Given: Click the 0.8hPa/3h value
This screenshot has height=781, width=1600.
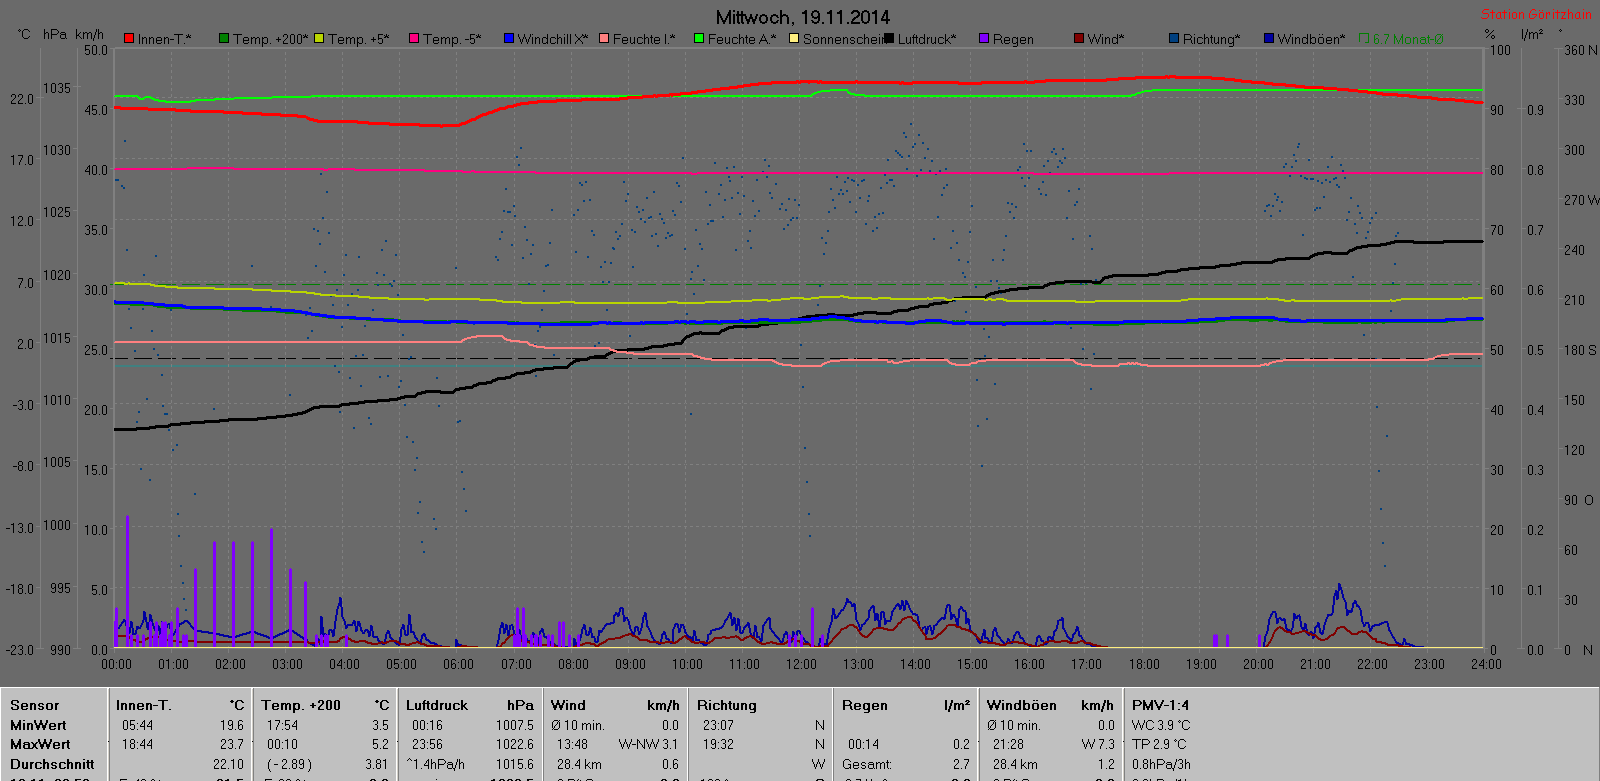Looking at the screenshot, I should [1161, 764].
